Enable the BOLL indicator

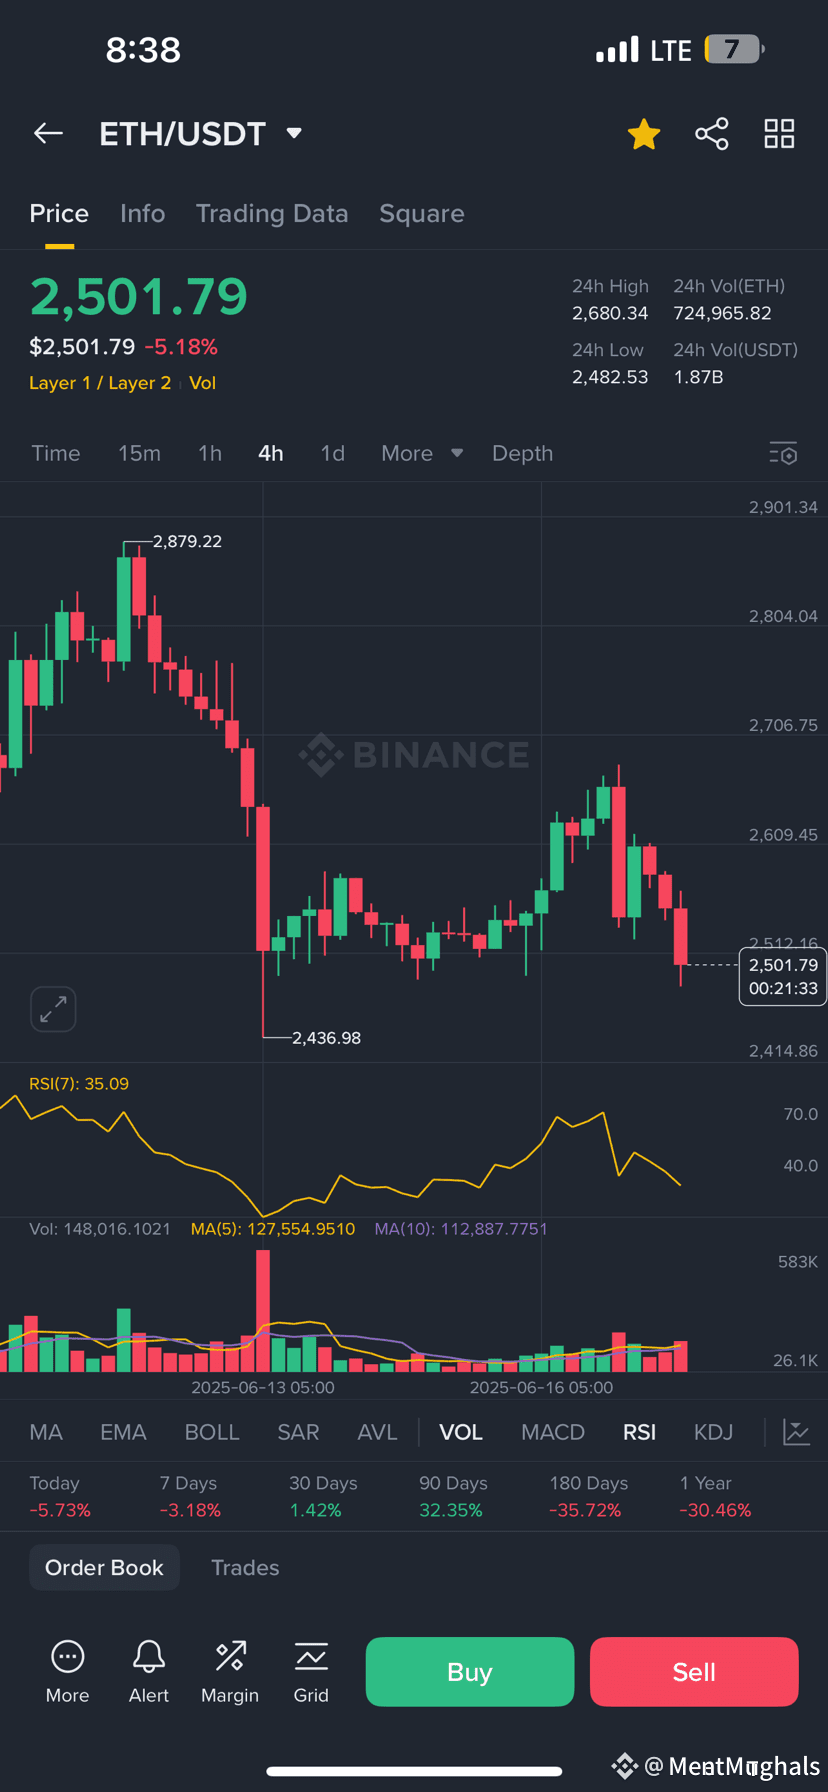[212, 1432]
